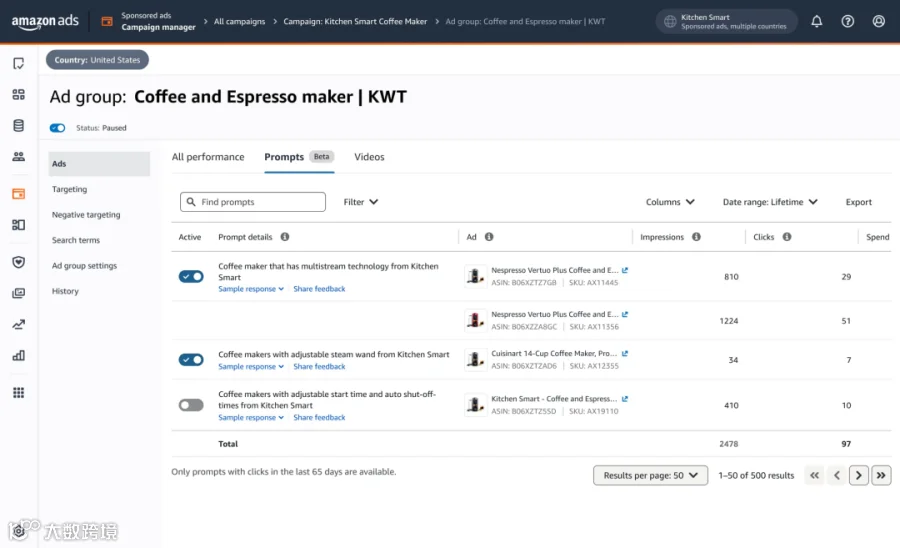This screenshot has width=900, height=548.
Task: Expand Sample response for multistream prompt
Action: pyautogui.click(x=251, y=289)
